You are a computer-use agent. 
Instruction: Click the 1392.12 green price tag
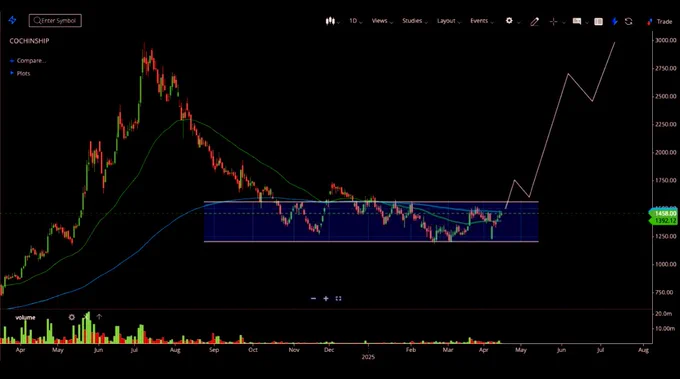coord(664,221)
